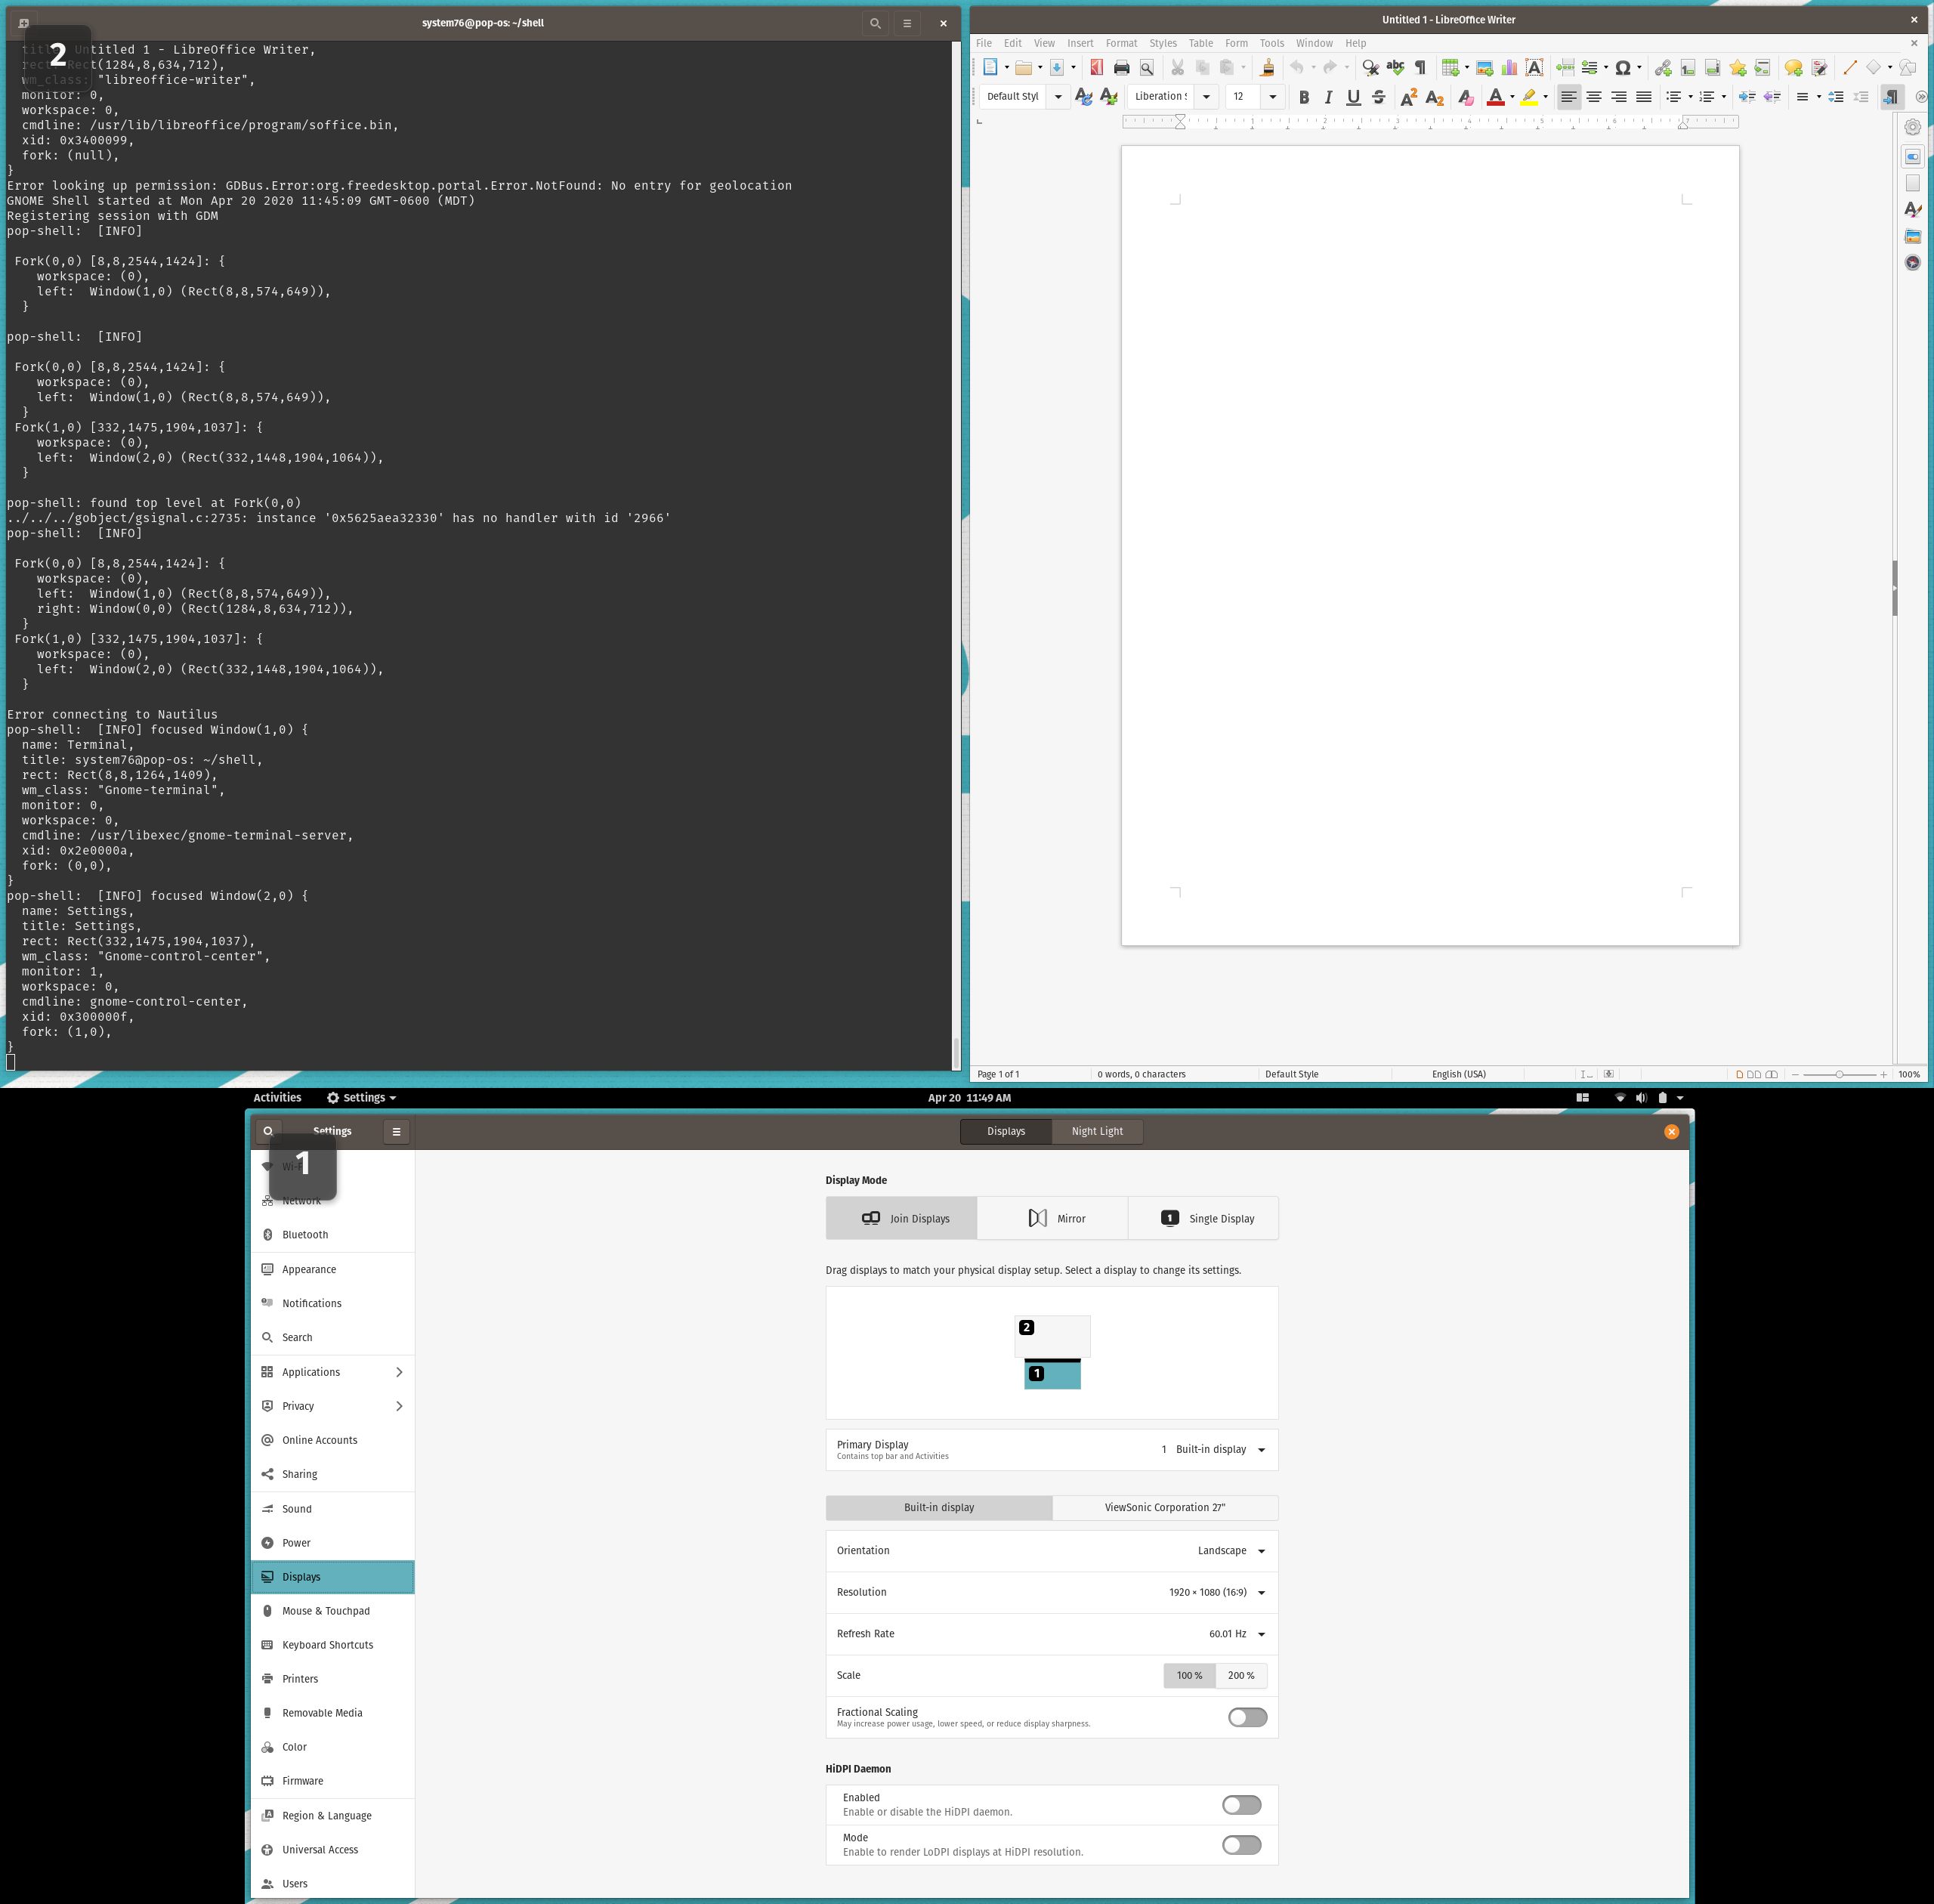Open Writer Insert menu

(x=1080, y=43)
